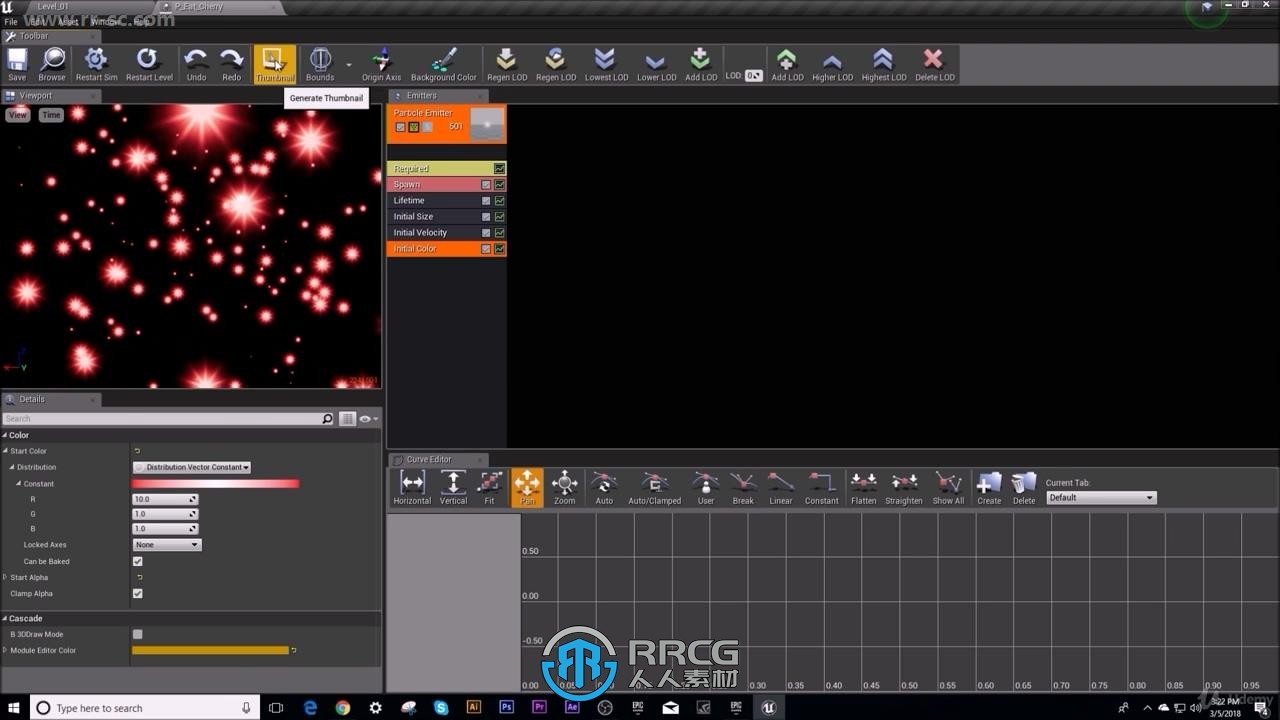The width and height of the screenshot is (1280, 720).
Task: Jump to the Highest LOD
Action: click(883, 64)
